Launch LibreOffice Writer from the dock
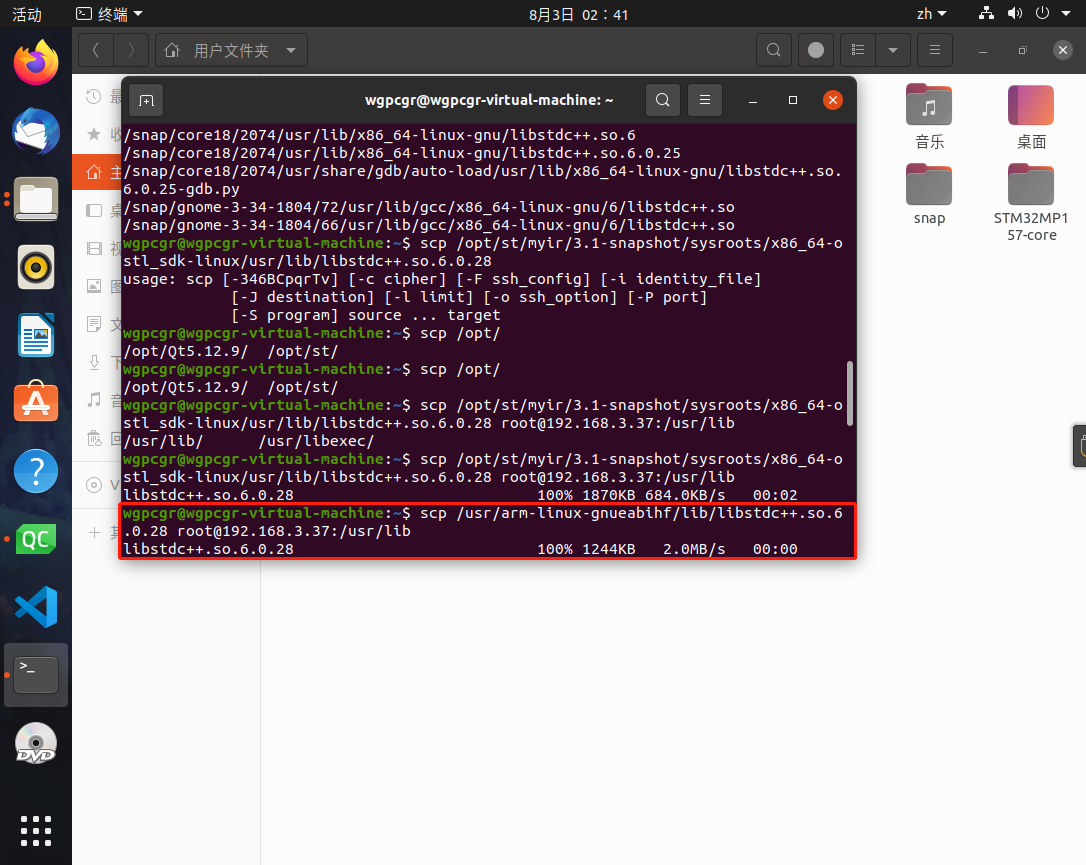The image size is (1086, 865). [36, 335]
